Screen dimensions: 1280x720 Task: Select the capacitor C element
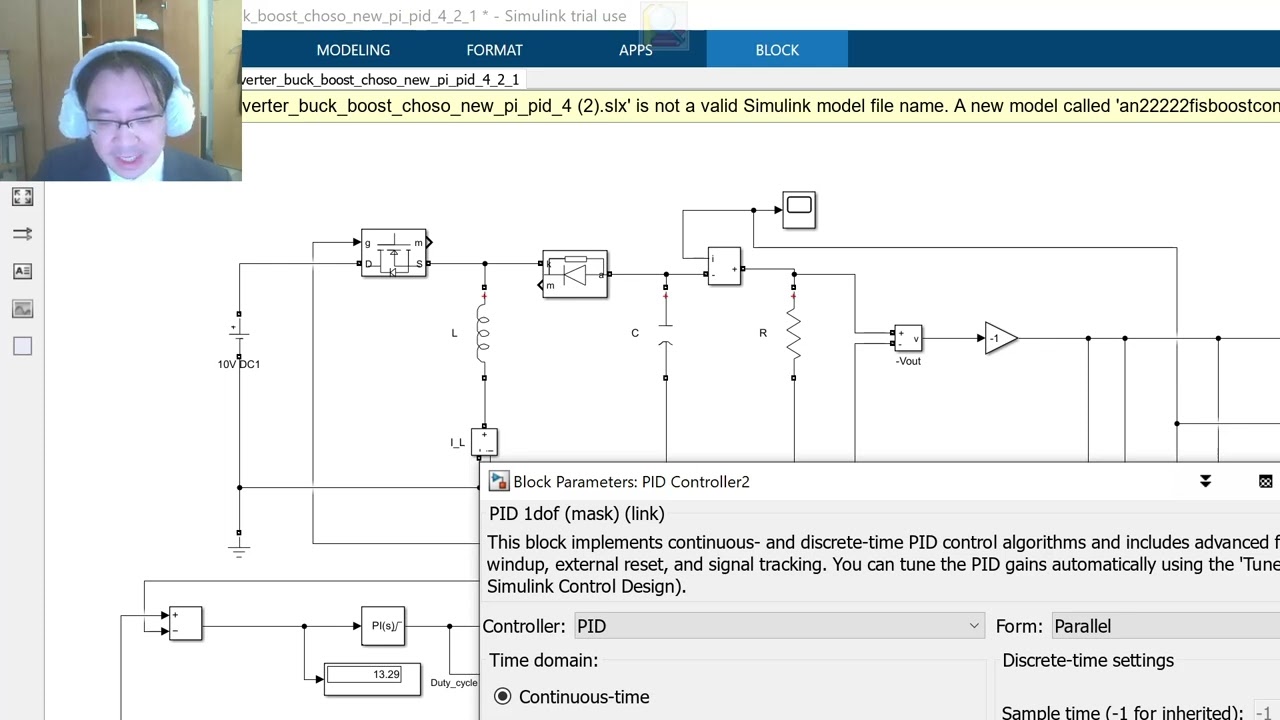(665, 334)
